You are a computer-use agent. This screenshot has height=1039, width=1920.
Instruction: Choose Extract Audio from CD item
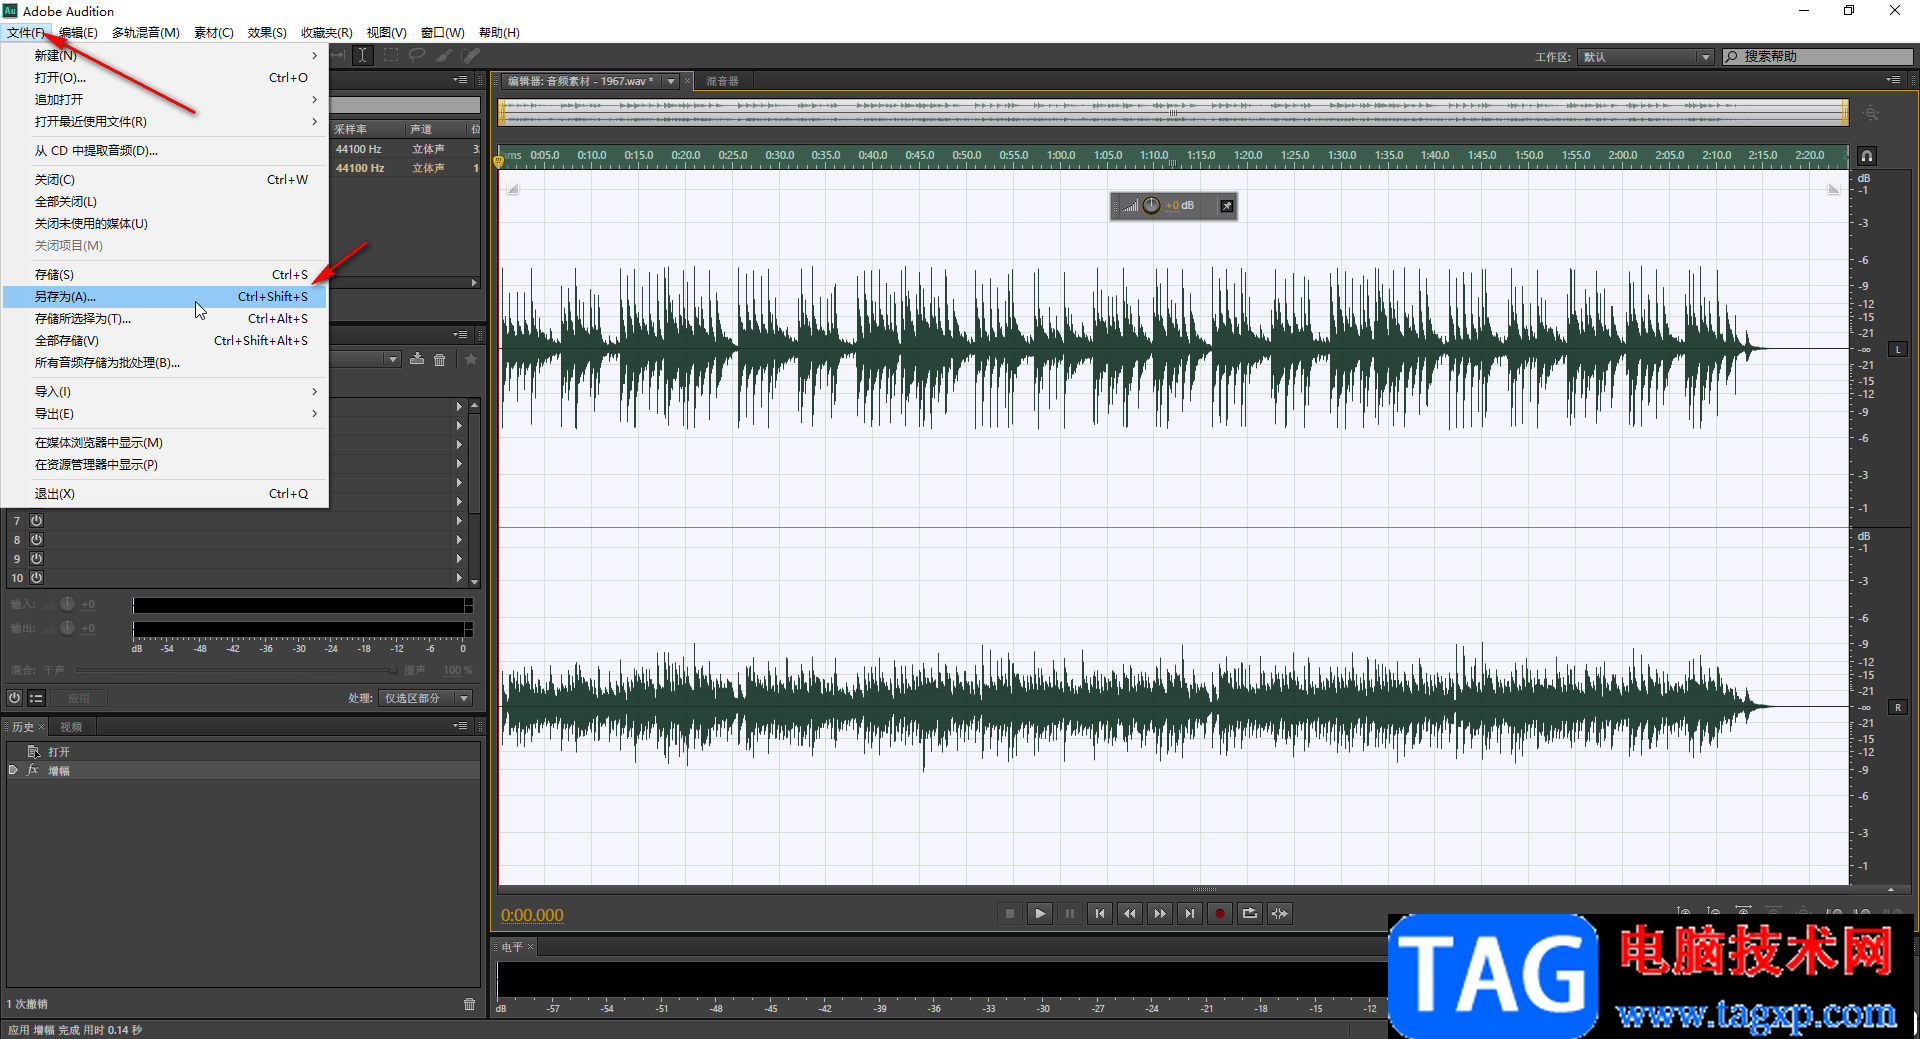(x=164, y=150)
